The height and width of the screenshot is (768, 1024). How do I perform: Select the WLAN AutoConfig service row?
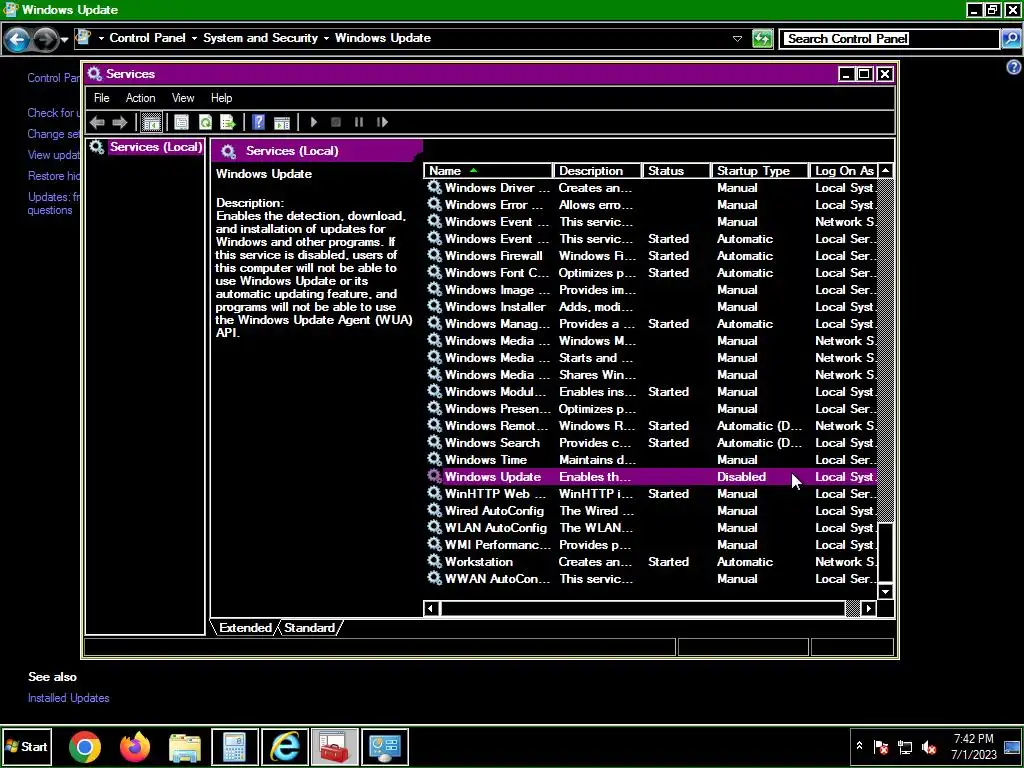(x=650, y=528)
